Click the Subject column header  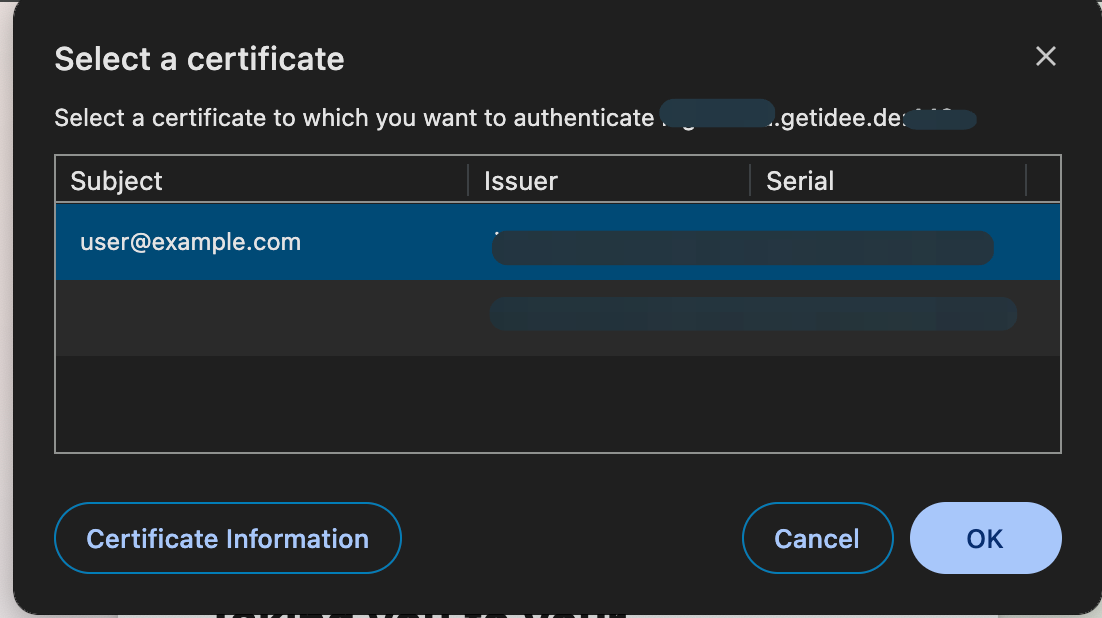pyautogui.click(x=116, y=181)
